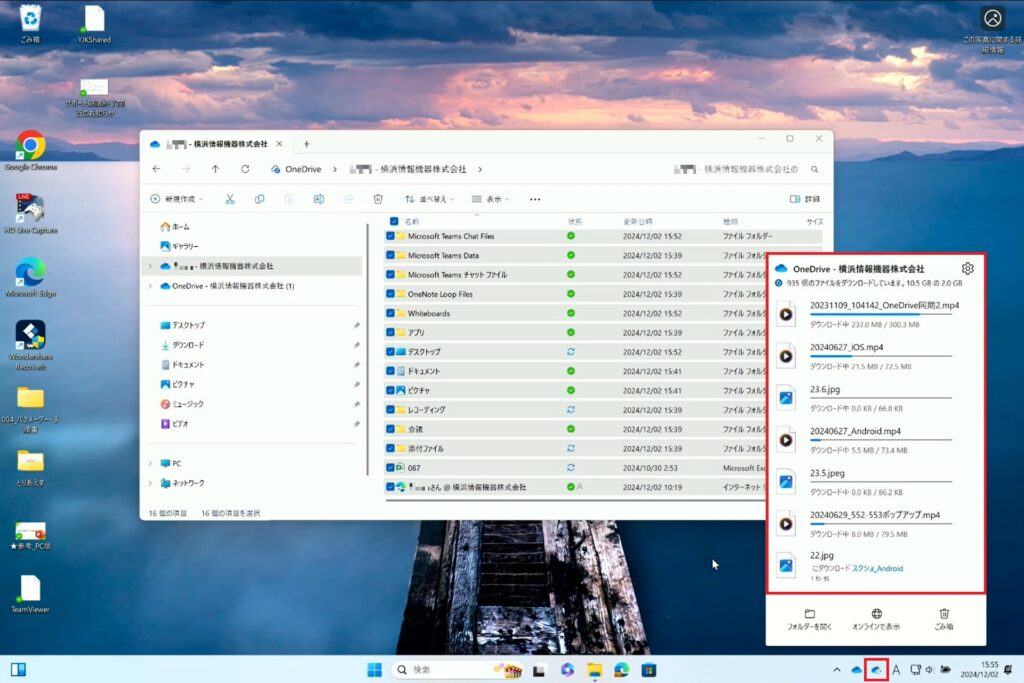Refresh the Explorer folder view
The height and width of the screenshot is (683, 1024).
pos(245,169)
